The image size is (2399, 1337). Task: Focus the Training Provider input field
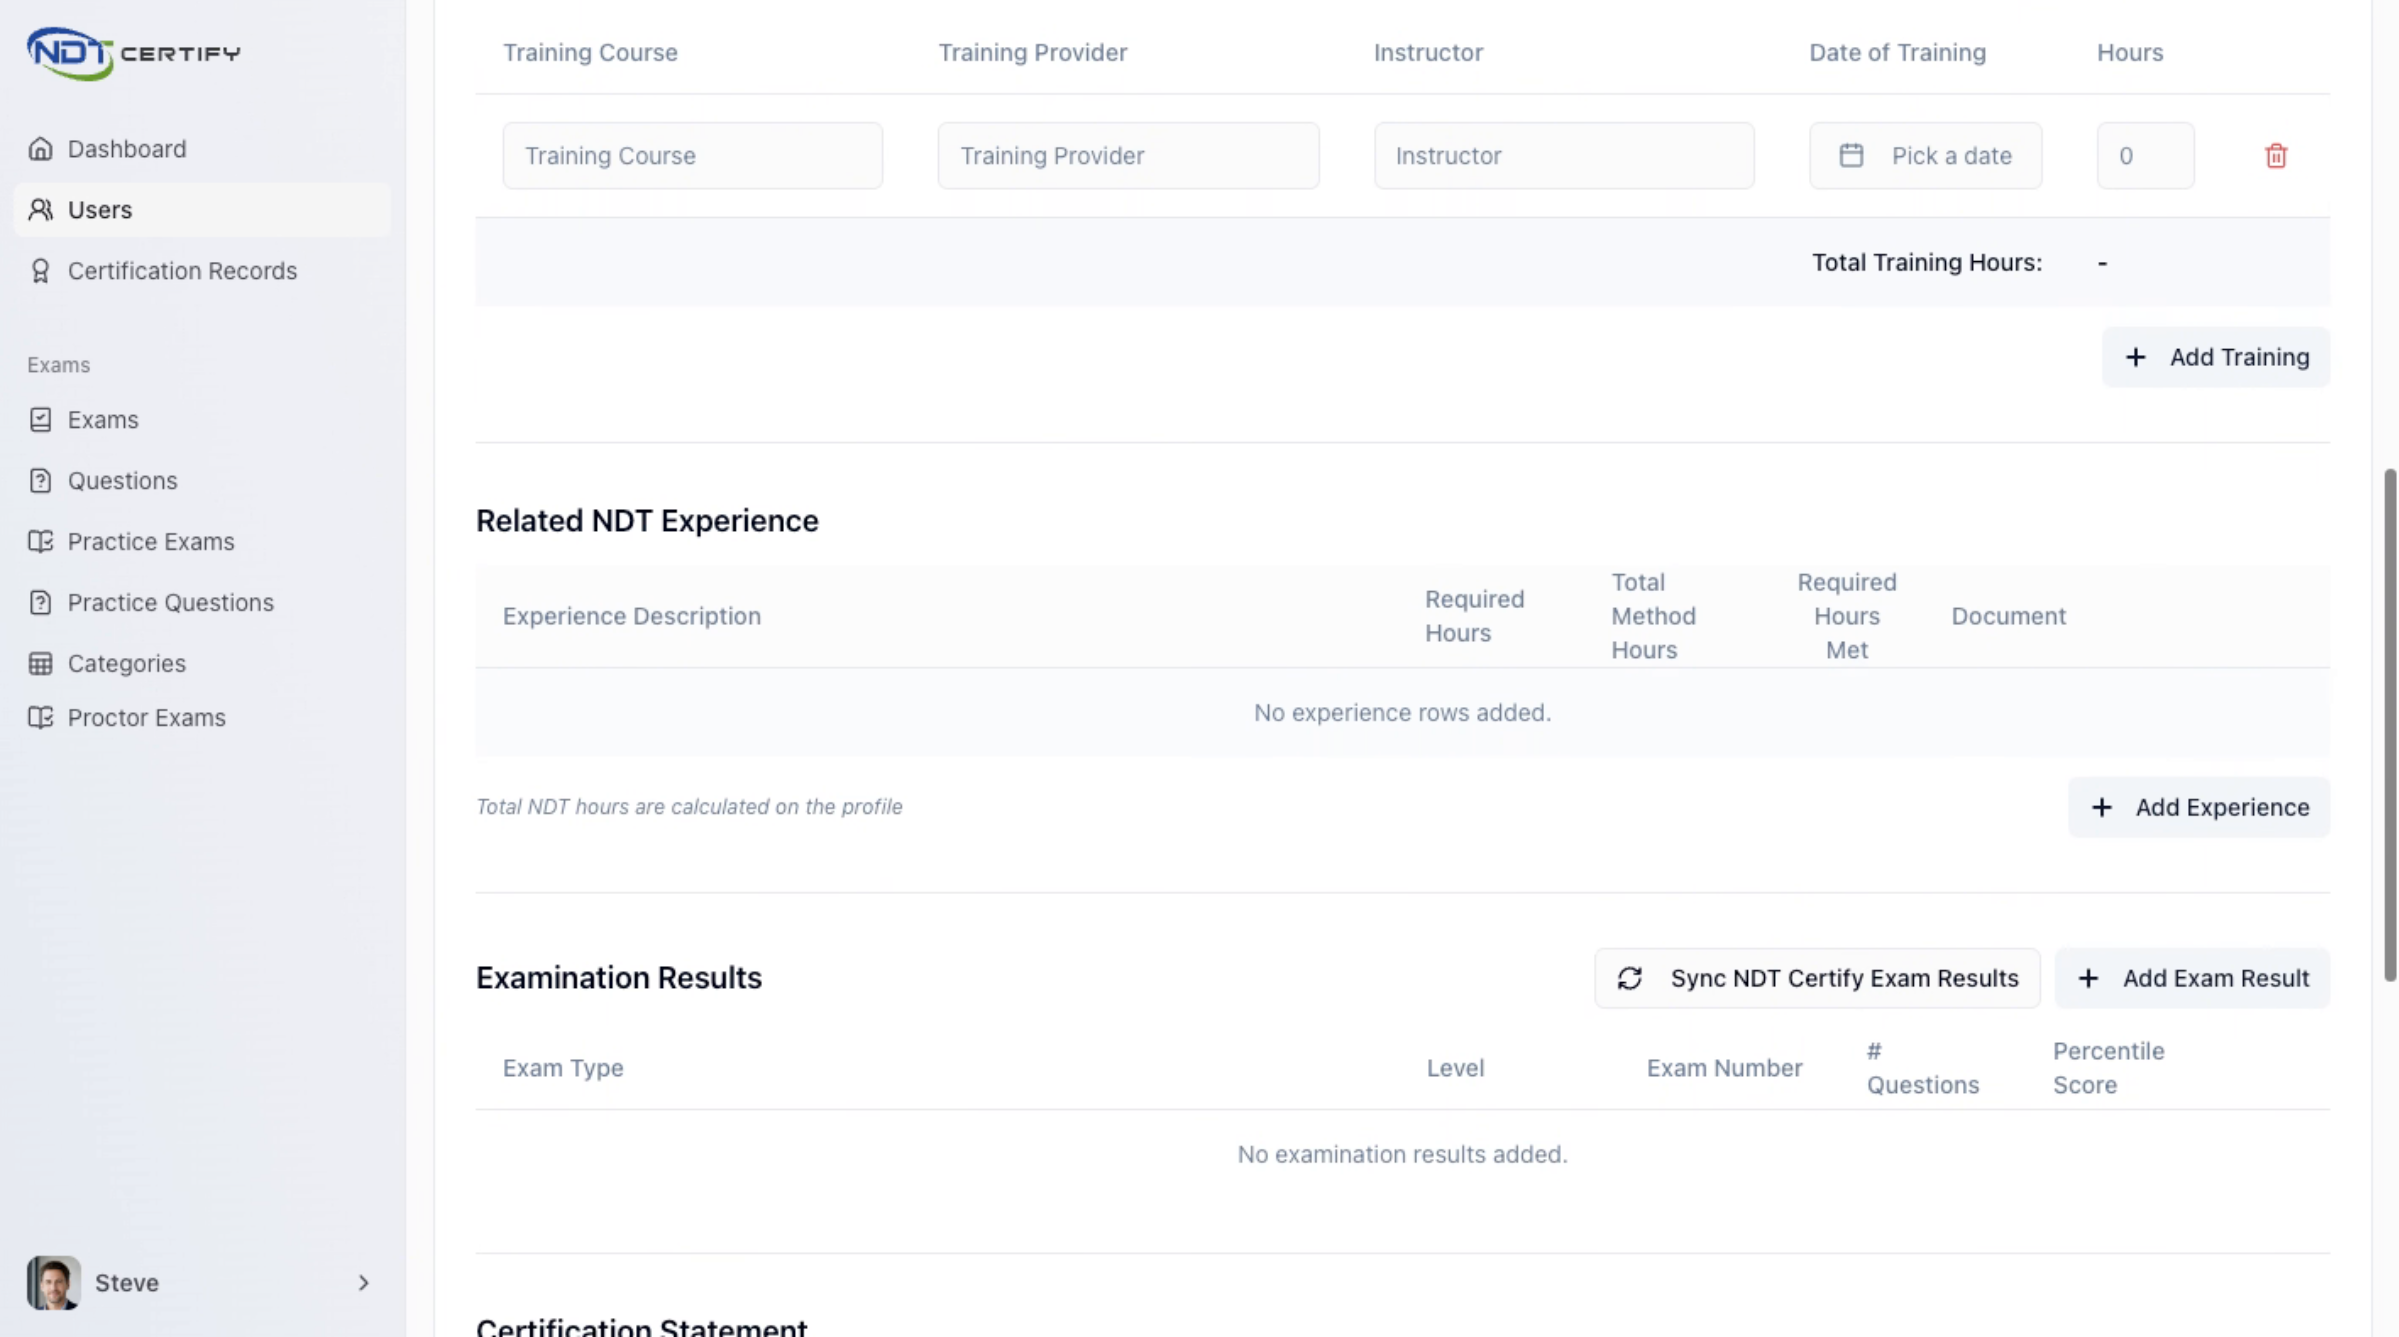1128,156
